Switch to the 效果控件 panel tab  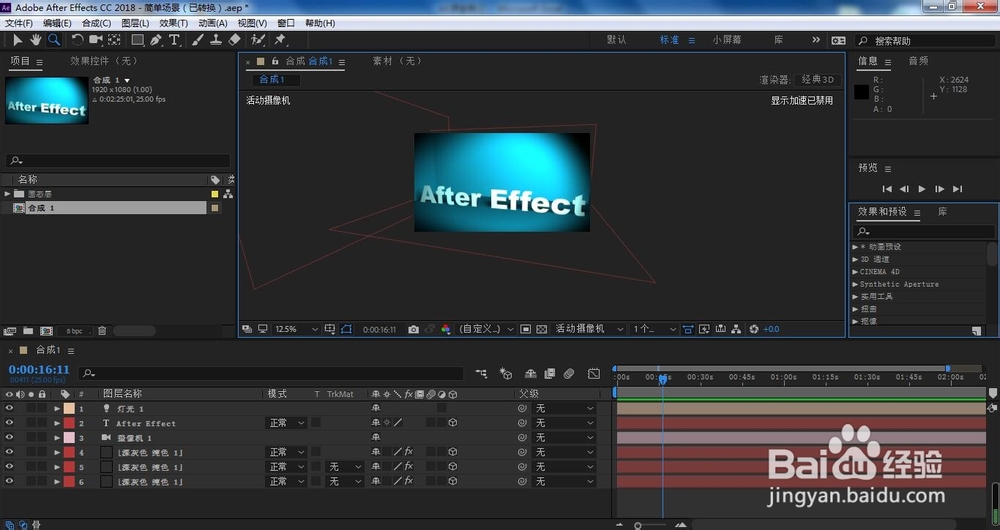pyautogui.click(x=104, y=61)
